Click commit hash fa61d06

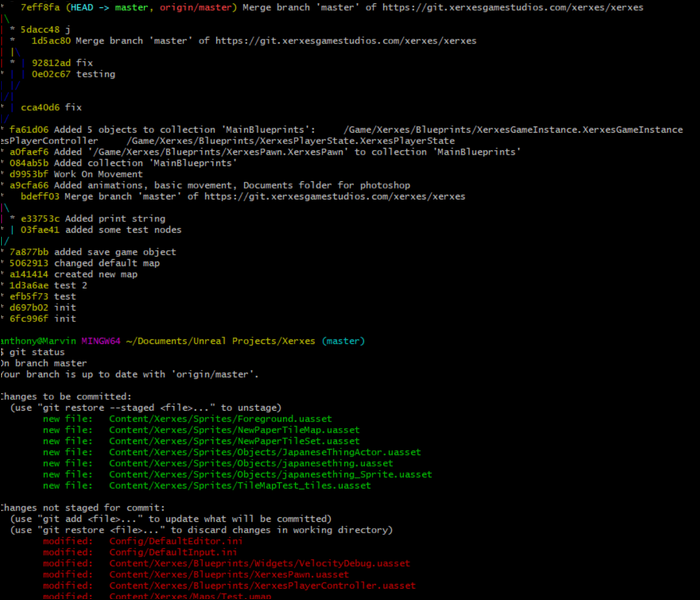29,129
